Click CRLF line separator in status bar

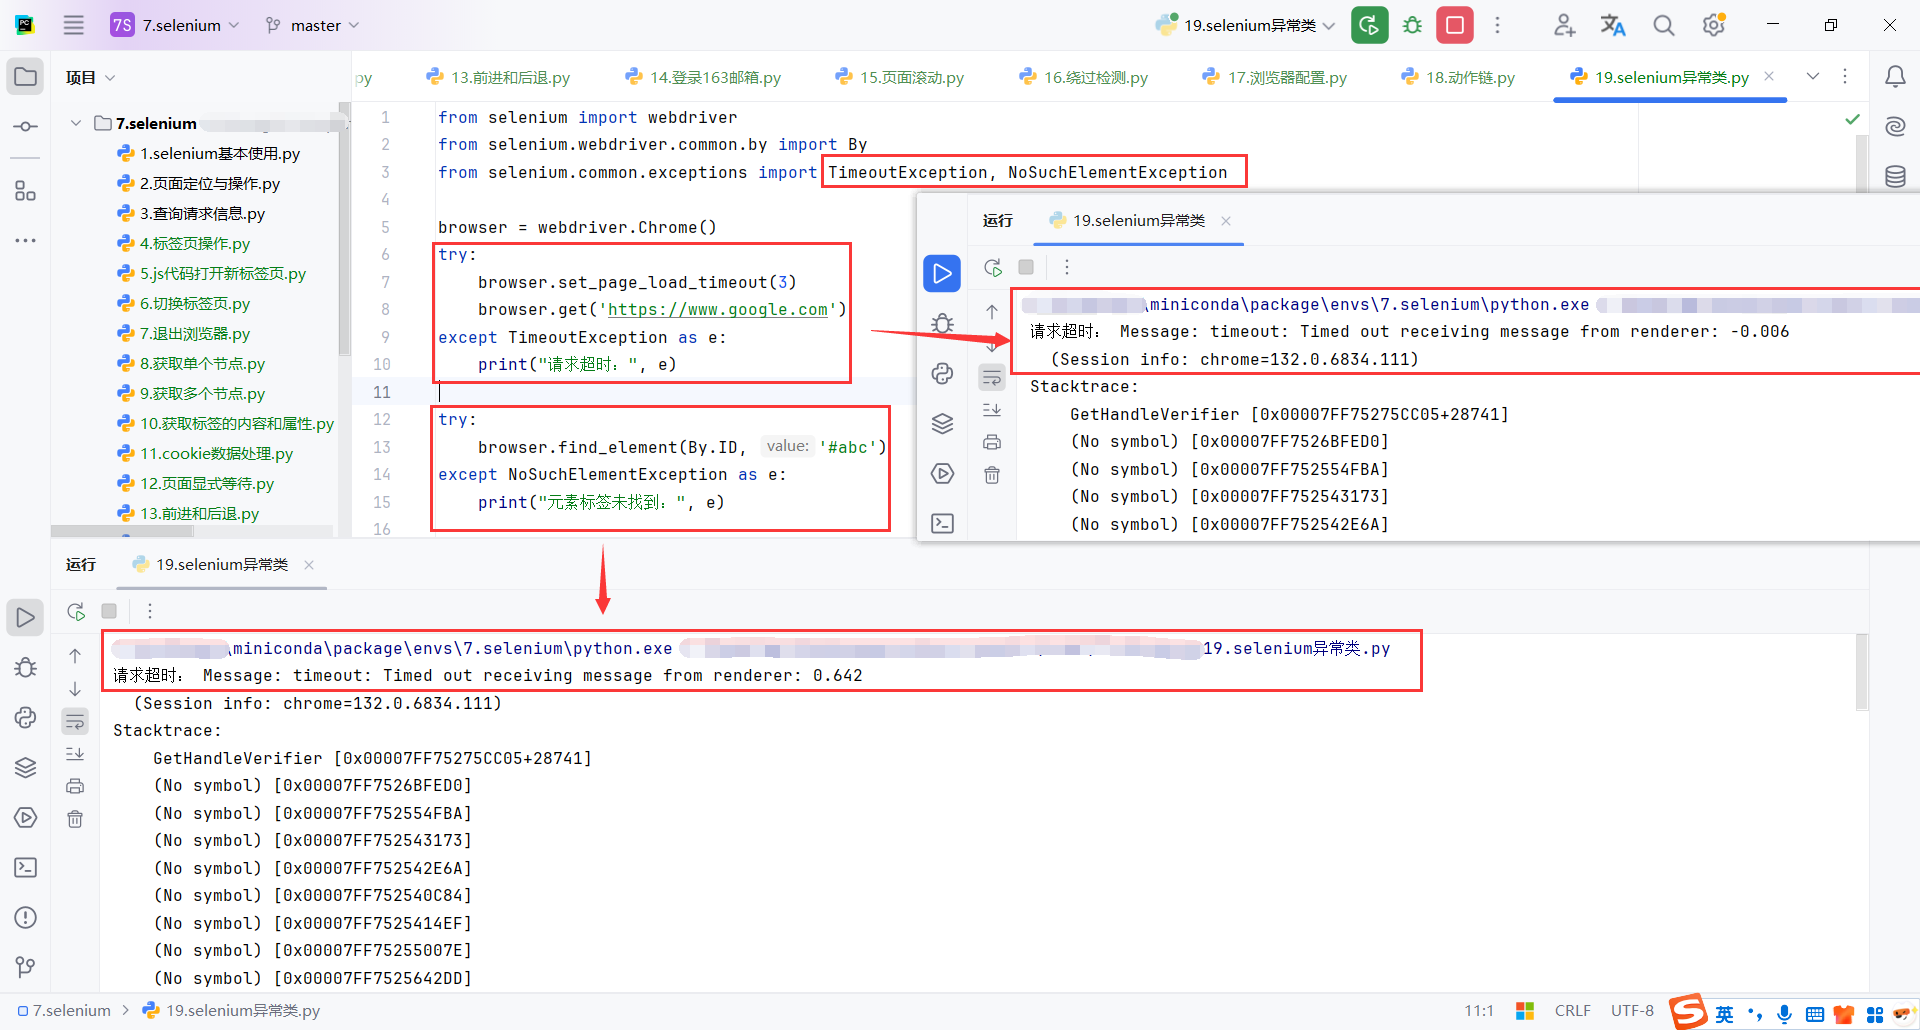[1572, 1011]
